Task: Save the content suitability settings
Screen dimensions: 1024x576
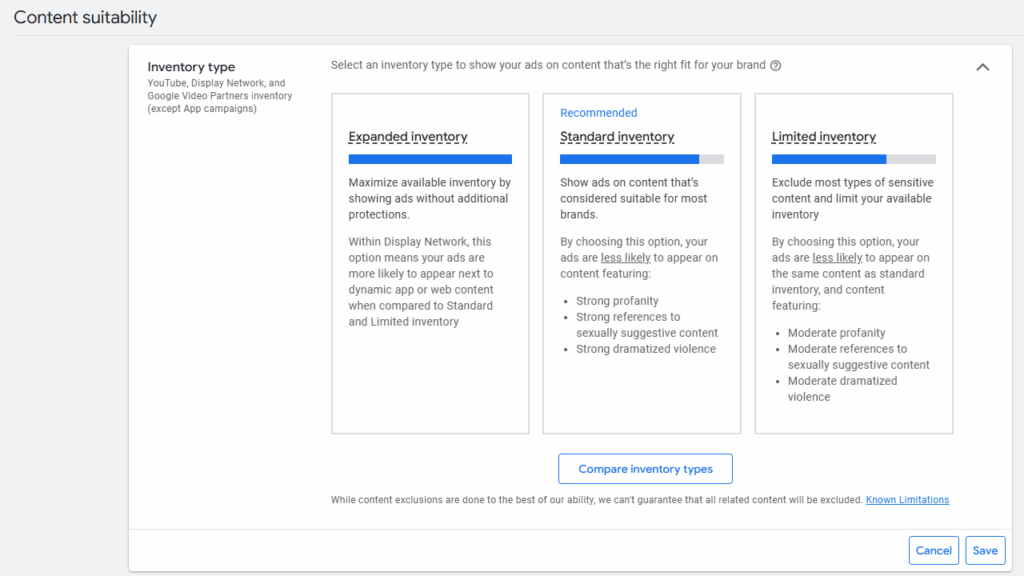Action: click(985, 550)
